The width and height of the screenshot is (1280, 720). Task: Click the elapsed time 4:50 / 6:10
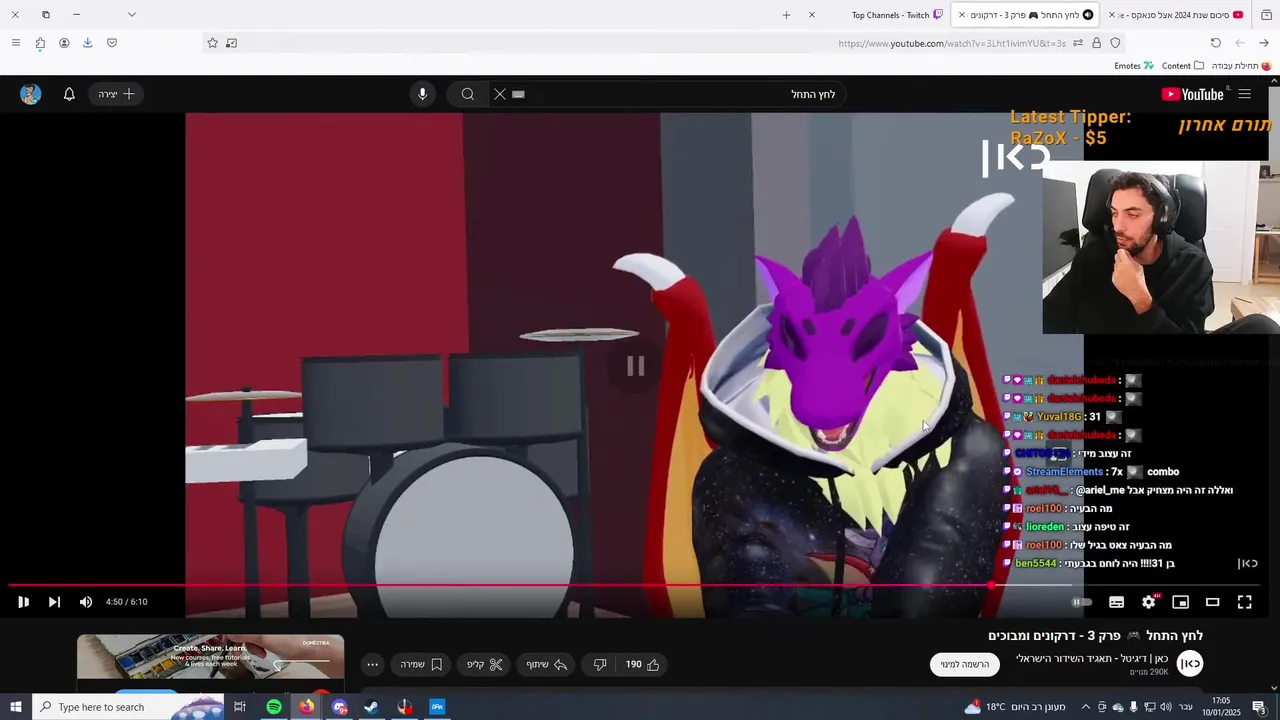tap(126, 602)
